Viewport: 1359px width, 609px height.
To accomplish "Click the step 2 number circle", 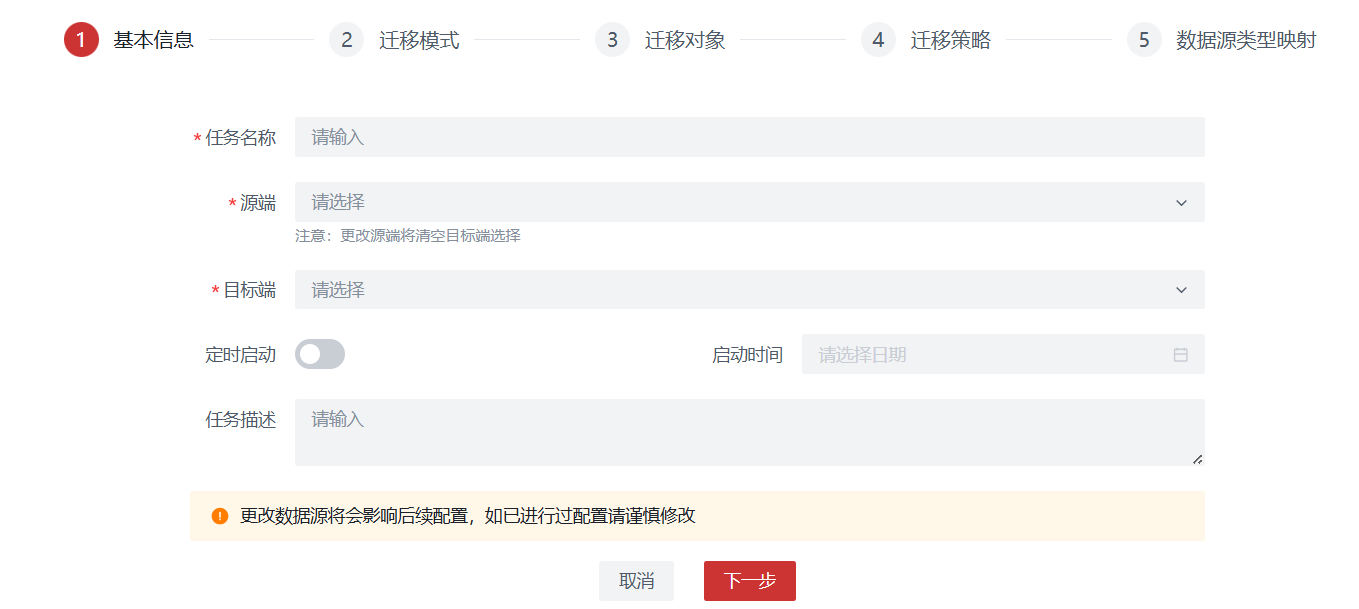I will (x=346, y=40).
